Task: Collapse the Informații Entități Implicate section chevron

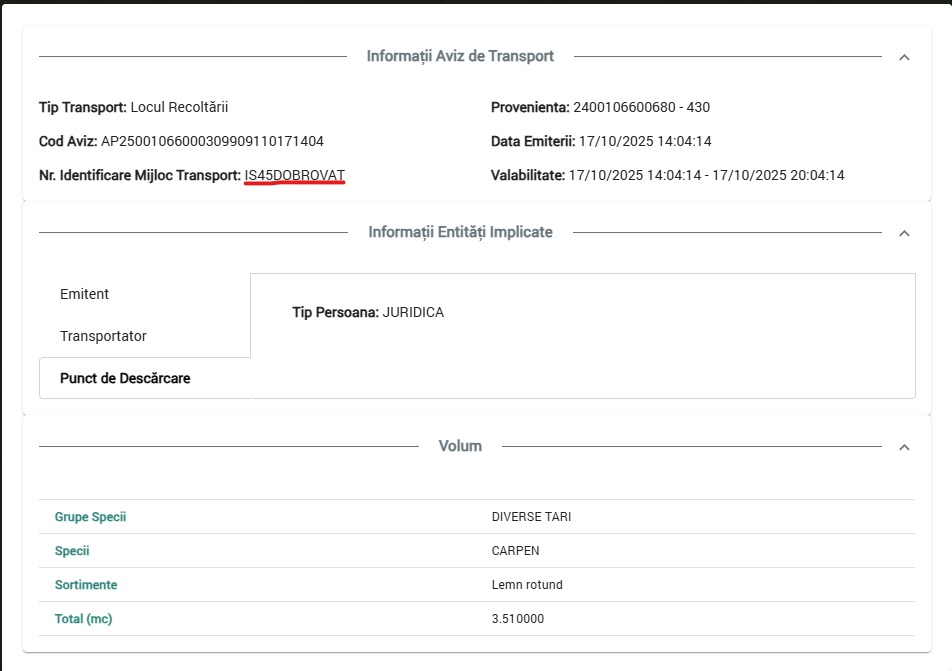Action: (904, 233)
